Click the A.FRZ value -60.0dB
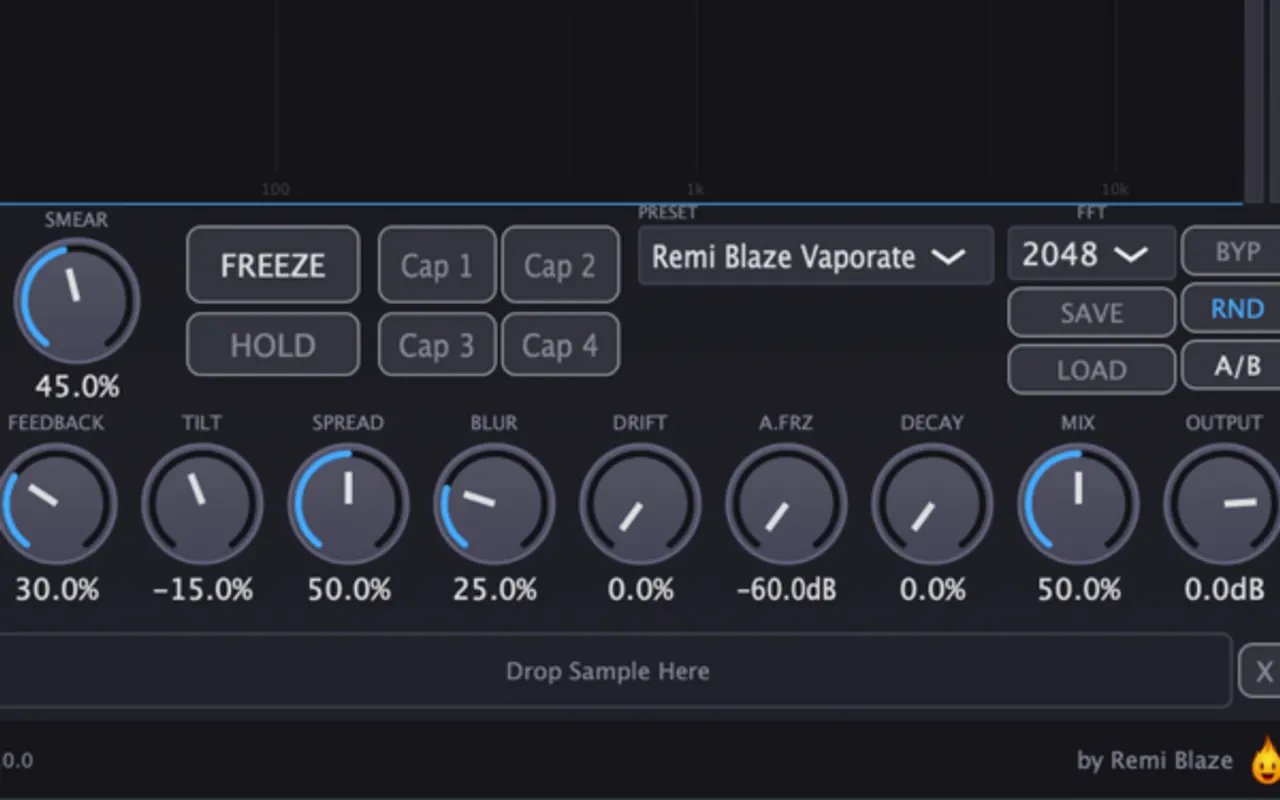1280x800 pixels. pyautogui.click(x=786, y=589)
